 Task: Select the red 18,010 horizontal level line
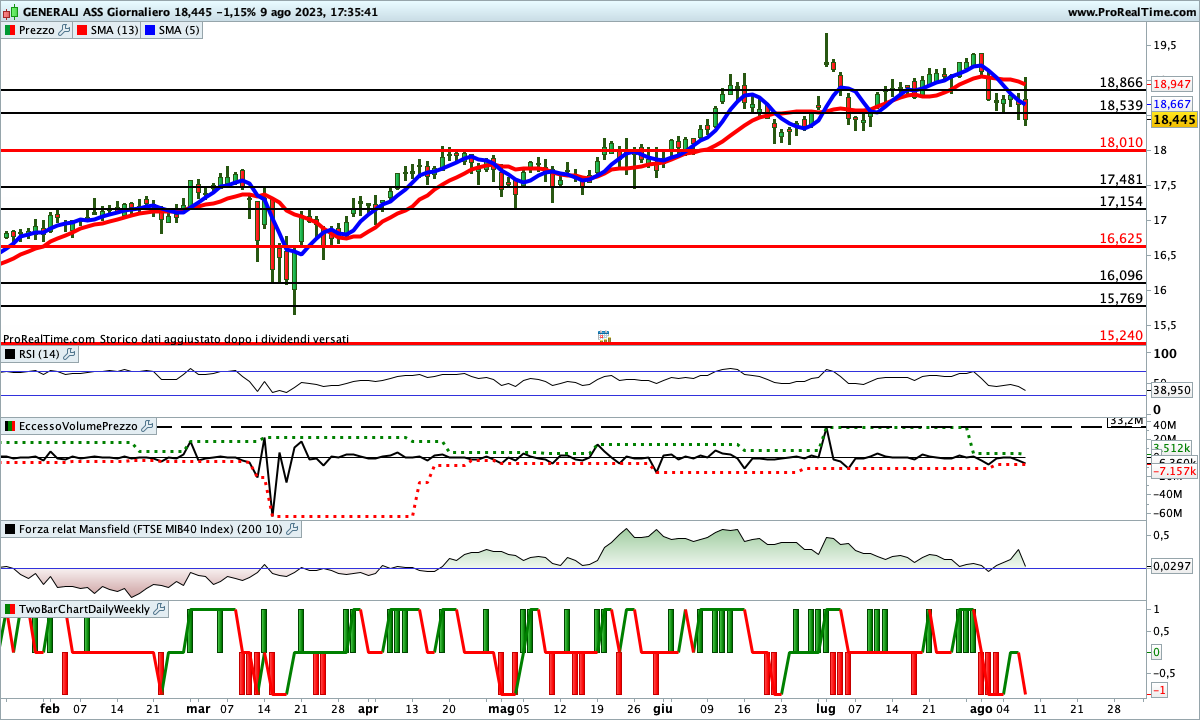[500, 151]
